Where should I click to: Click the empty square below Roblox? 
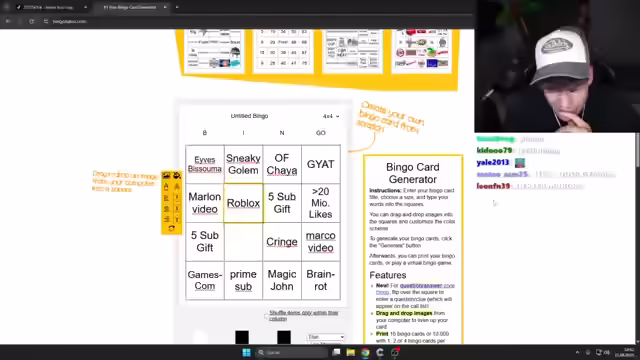[243, 242]
